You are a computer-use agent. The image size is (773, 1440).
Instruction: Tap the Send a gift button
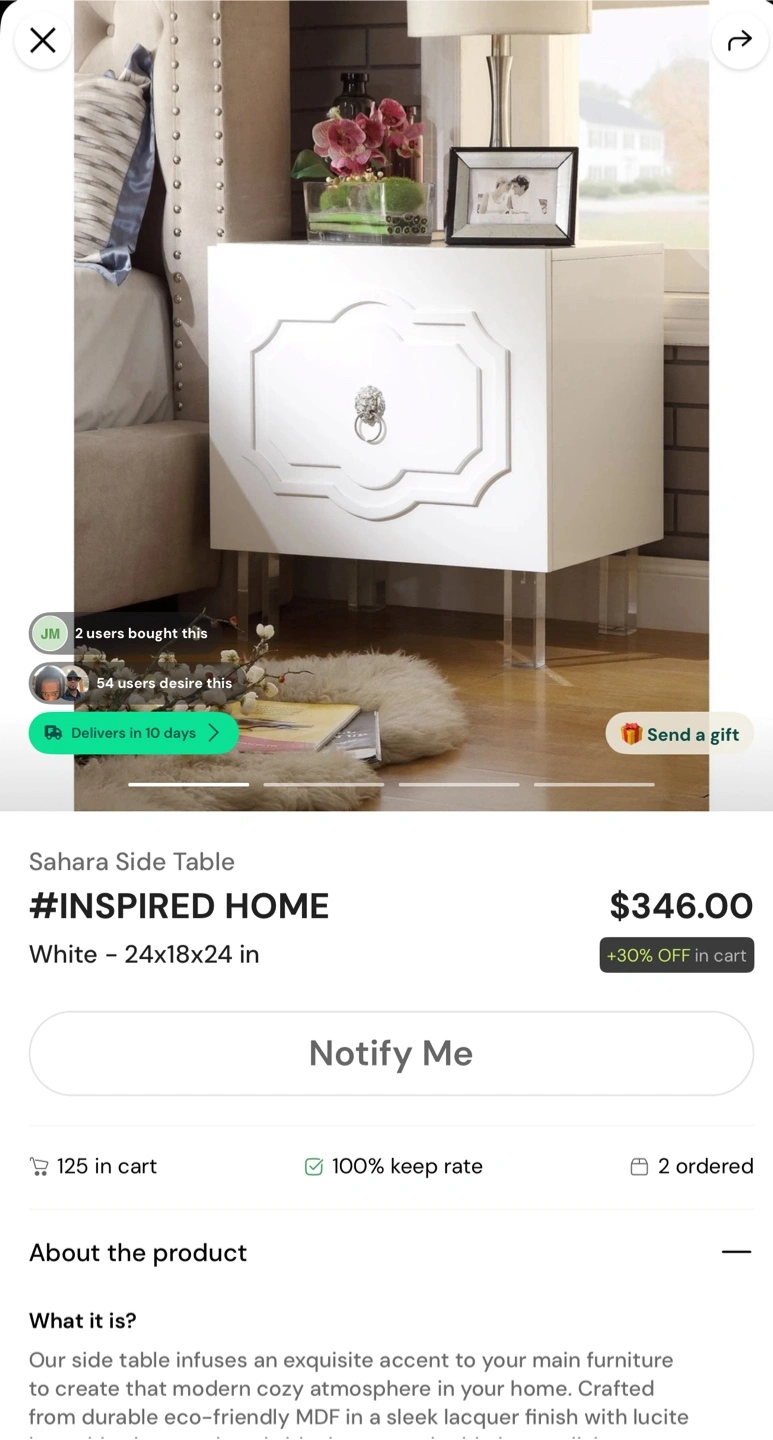coord(679,734)
